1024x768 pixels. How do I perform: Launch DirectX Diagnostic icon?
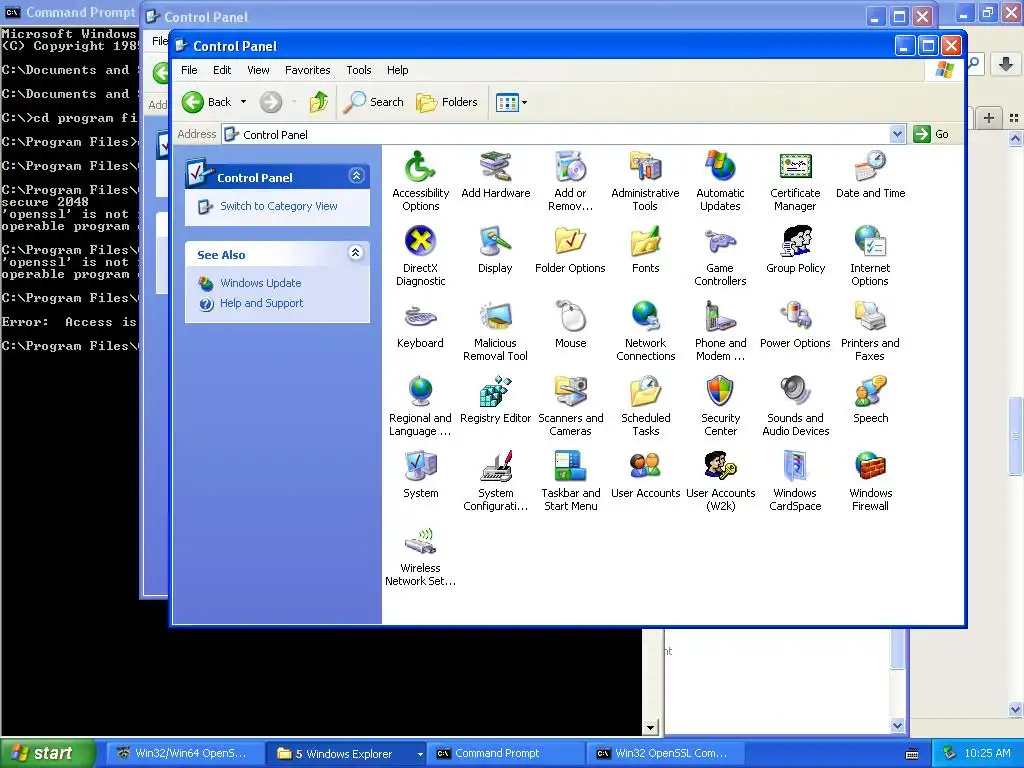tap(420, 257)
